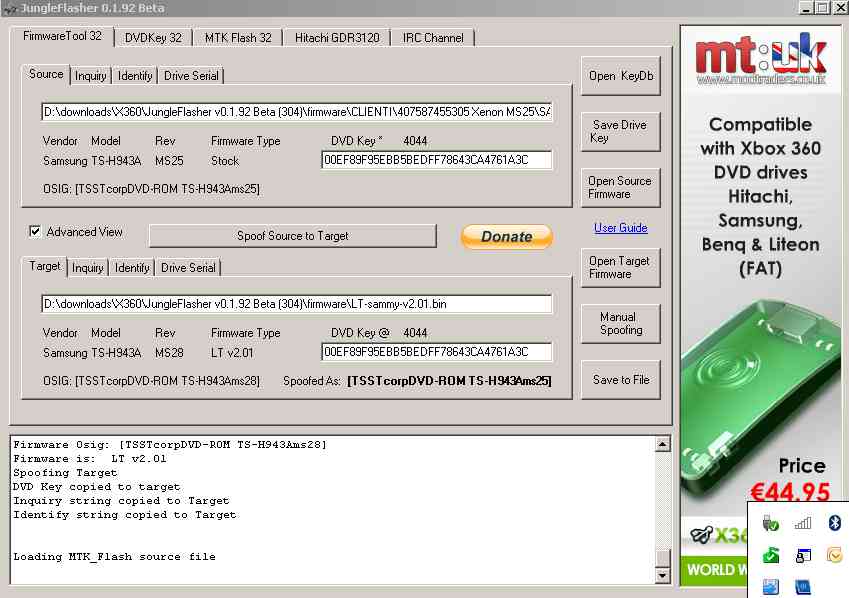Click the source 'Stock' firmware type value

(225, 161)
